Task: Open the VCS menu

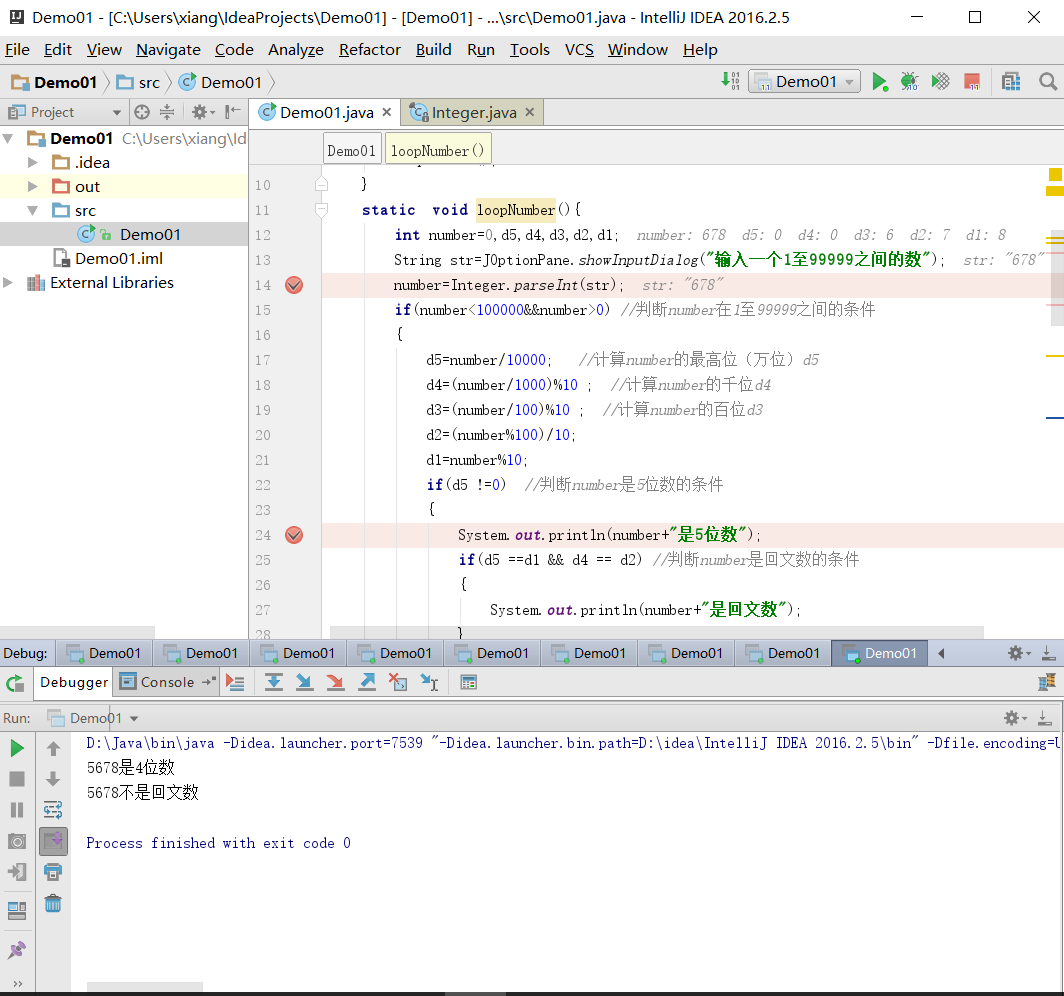Action: pos(579,50)
